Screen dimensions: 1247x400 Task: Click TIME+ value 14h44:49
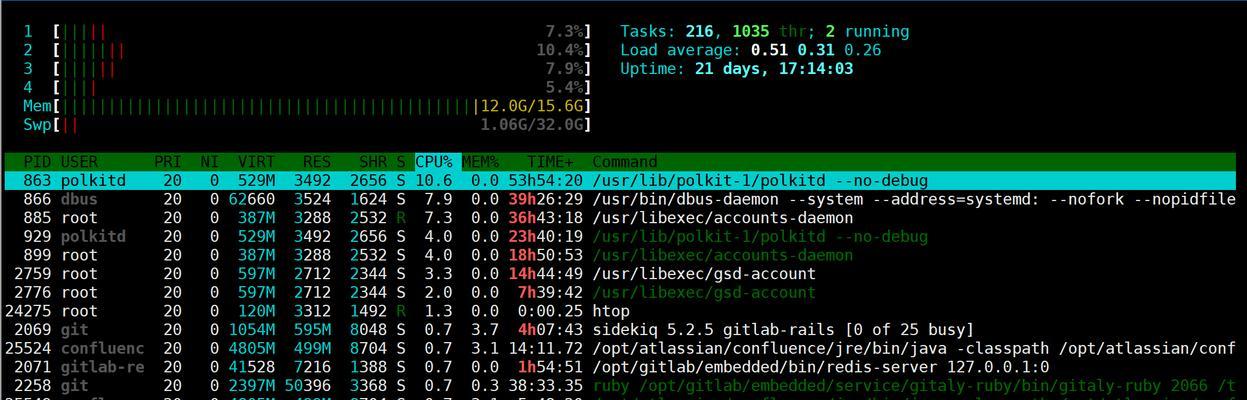pos(545,274)
